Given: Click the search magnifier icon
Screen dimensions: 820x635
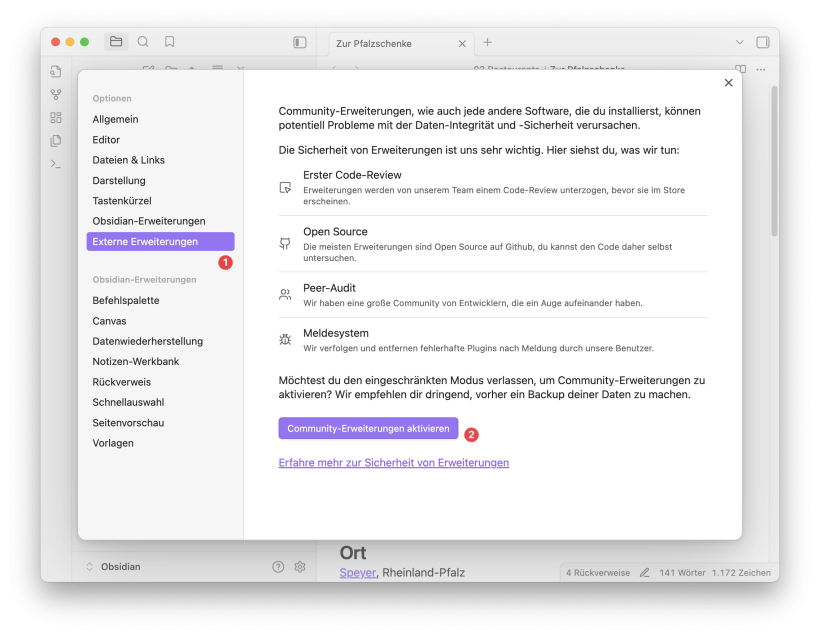Looking at the screenshot, I should [x=143, y=42].
